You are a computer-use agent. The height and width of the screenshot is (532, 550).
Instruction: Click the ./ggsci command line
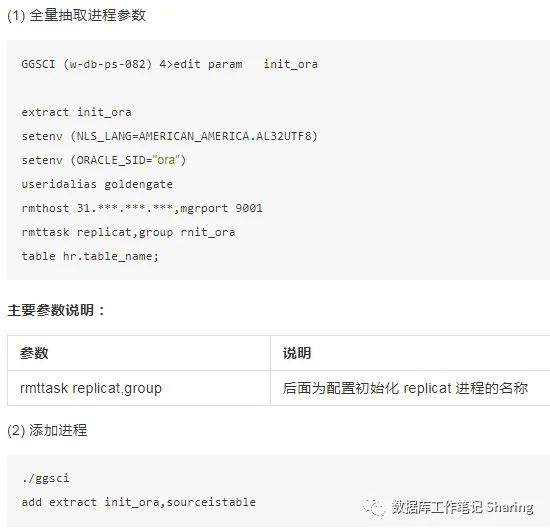point(45,478)
